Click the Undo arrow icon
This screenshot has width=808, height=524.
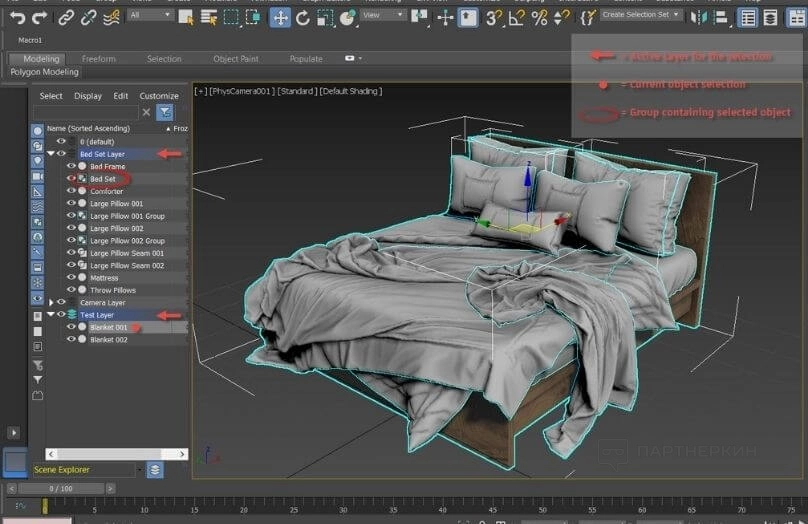17,17
